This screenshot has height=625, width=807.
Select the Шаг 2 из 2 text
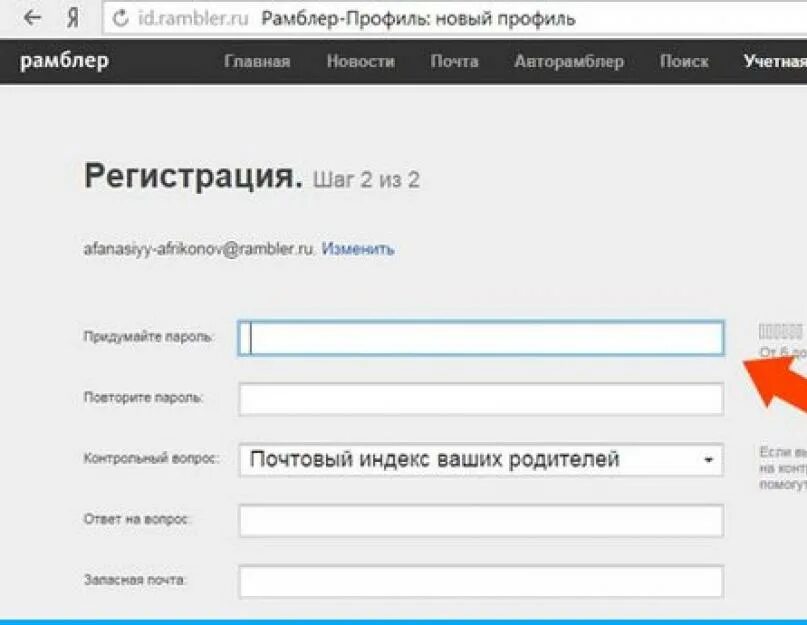point(366,180)
